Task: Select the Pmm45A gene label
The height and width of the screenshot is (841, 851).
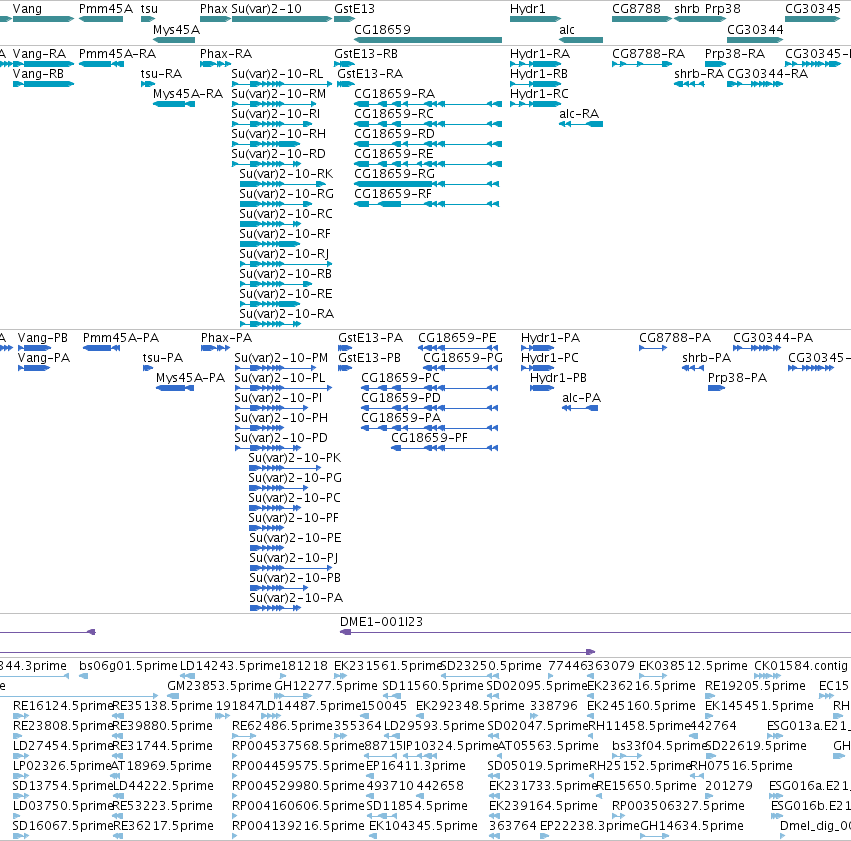Action: (x=106, y=9)
